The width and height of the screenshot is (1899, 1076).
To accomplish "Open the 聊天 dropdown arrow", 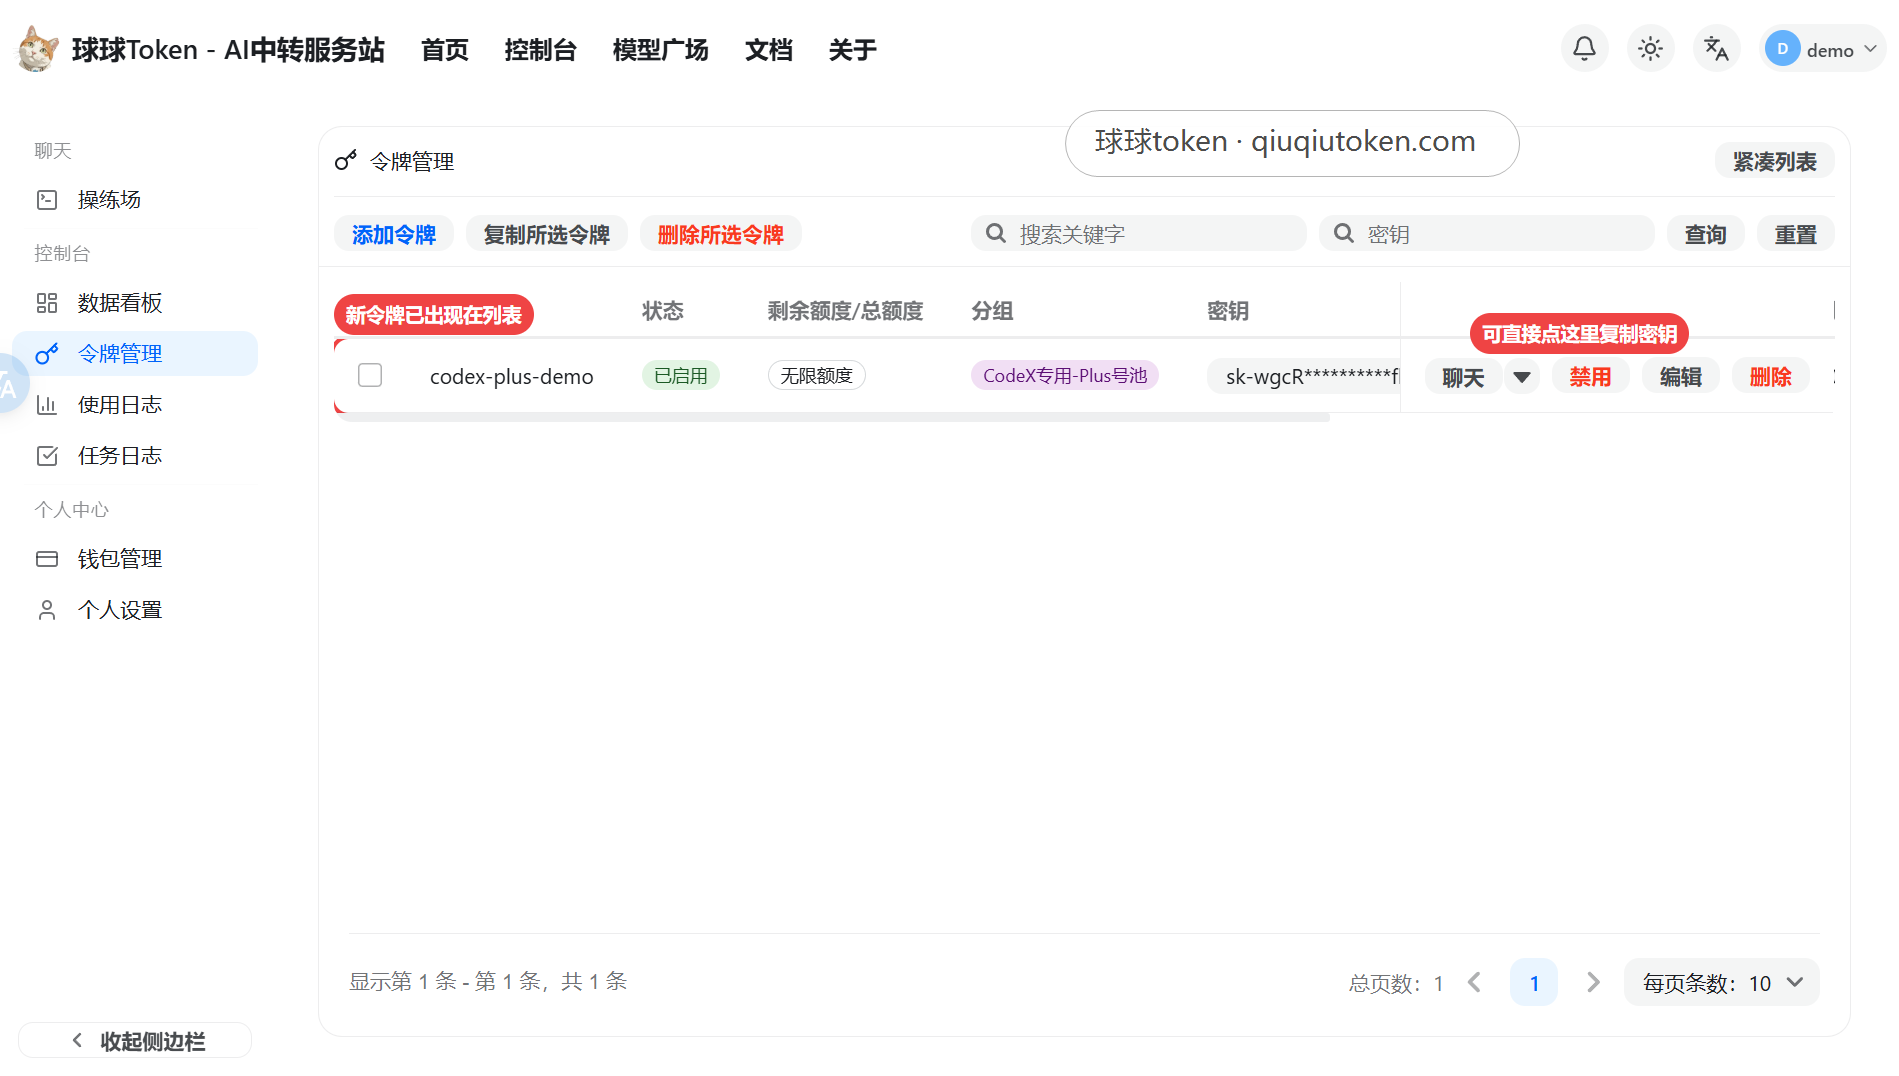I will 1522,377.
